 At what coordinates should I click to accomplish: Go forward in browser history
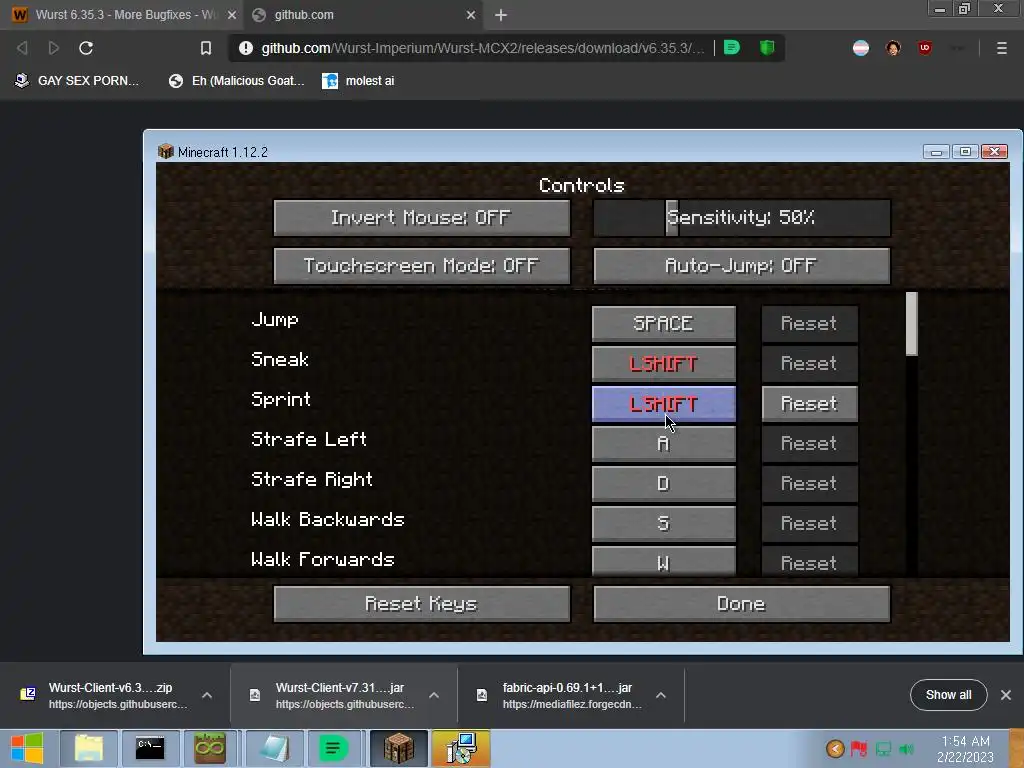(54, 48)
